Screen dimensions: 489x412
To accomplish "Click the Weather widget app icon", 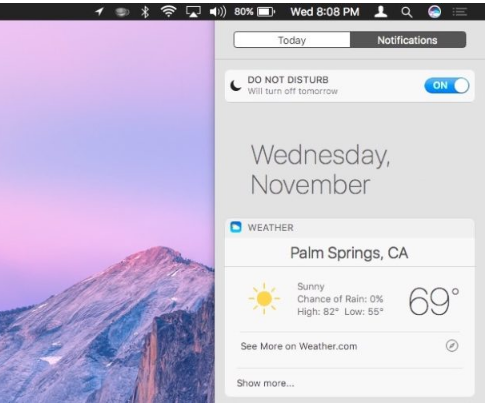I will pos(236,227).
